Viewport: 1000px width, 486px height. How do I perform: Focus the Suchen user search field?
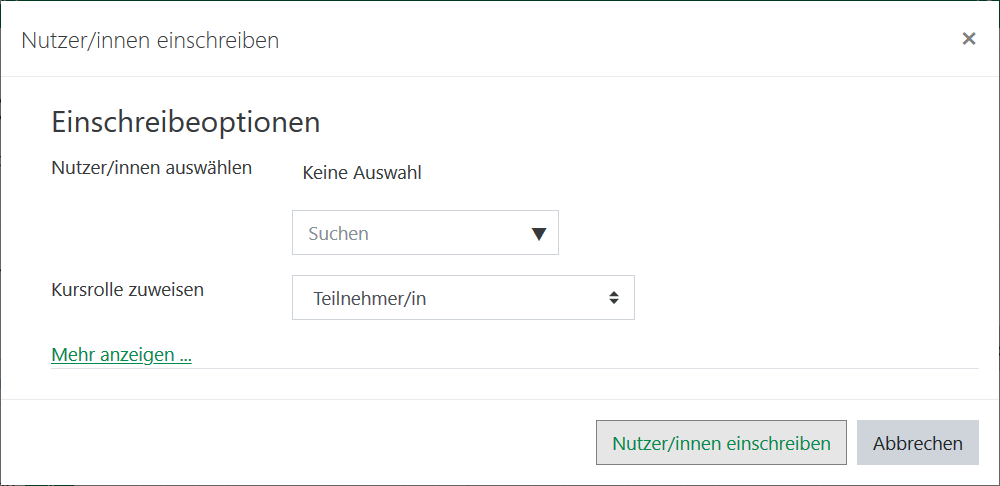(x=410, y=233)
